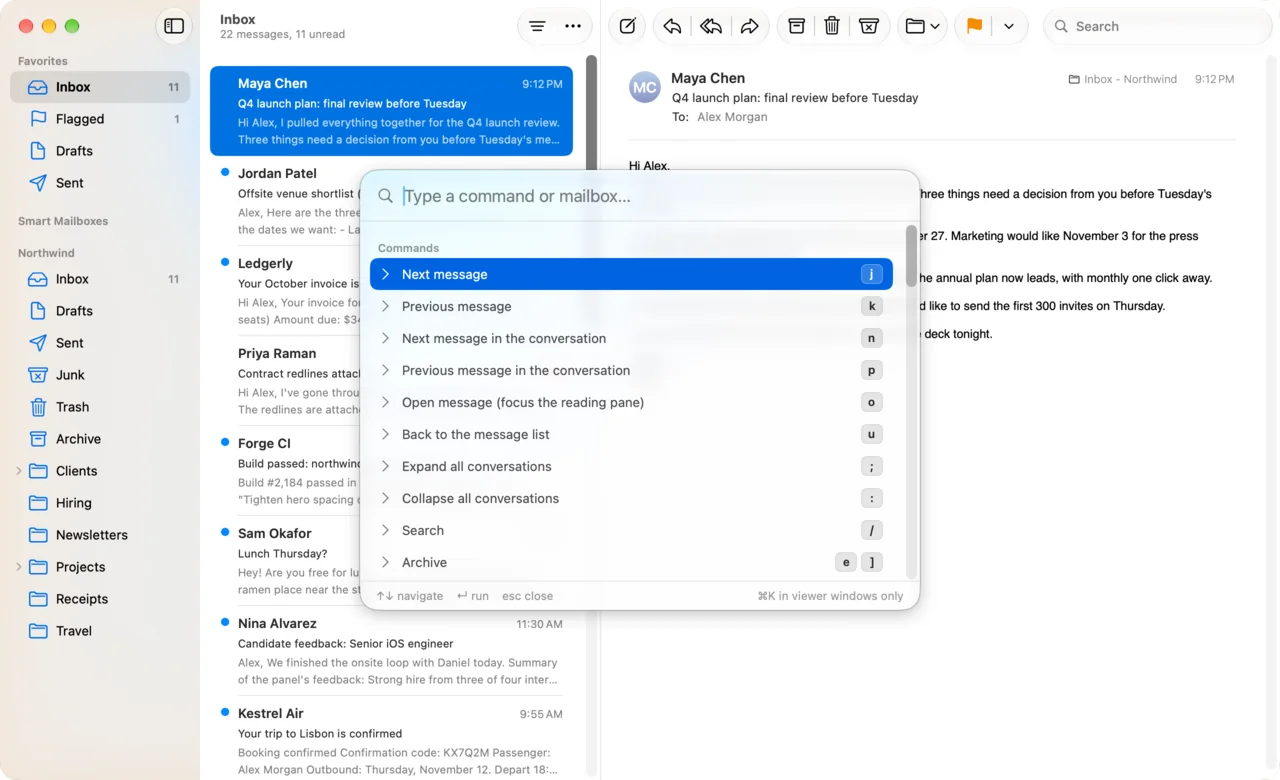Focus the Search field in toolbar

(1157, 26)
